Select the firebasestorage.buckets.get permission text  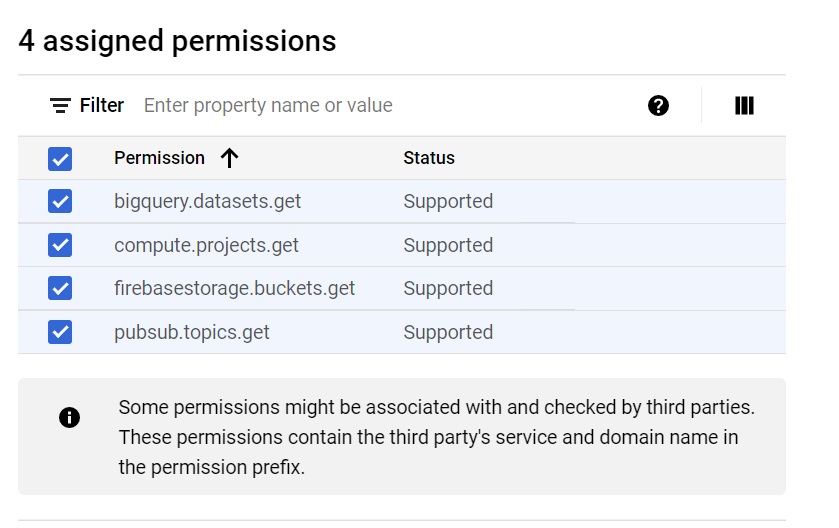234,288
